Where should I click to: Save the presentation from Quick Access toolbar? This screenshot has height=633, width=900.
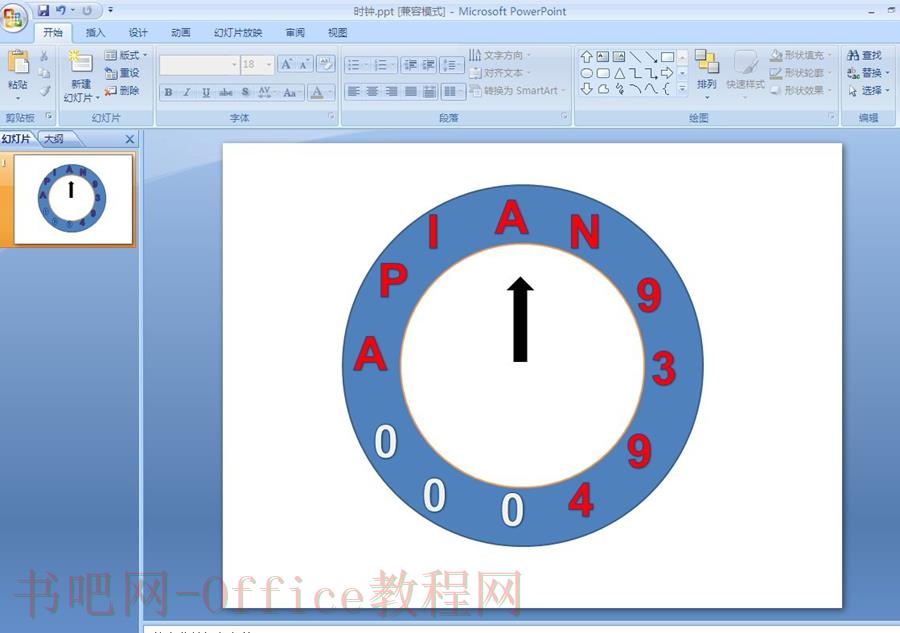(x=43, y=10)
